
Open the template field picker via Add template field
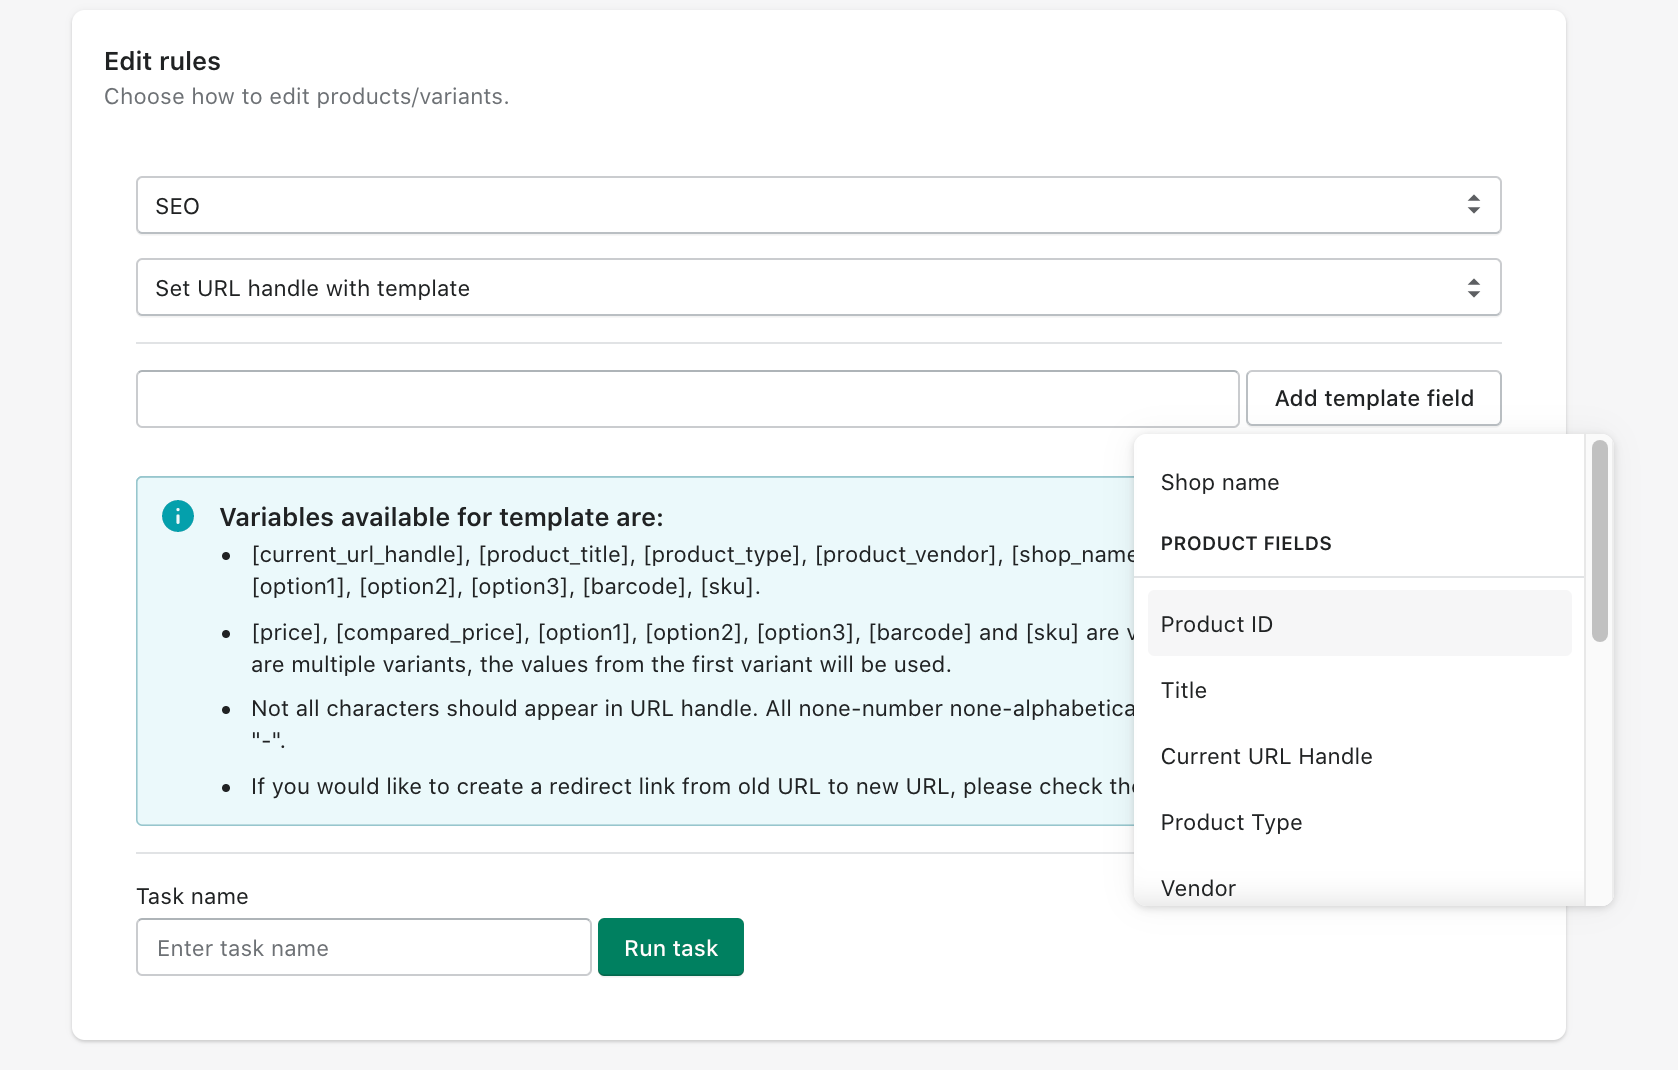click(x=1373, y=398)
